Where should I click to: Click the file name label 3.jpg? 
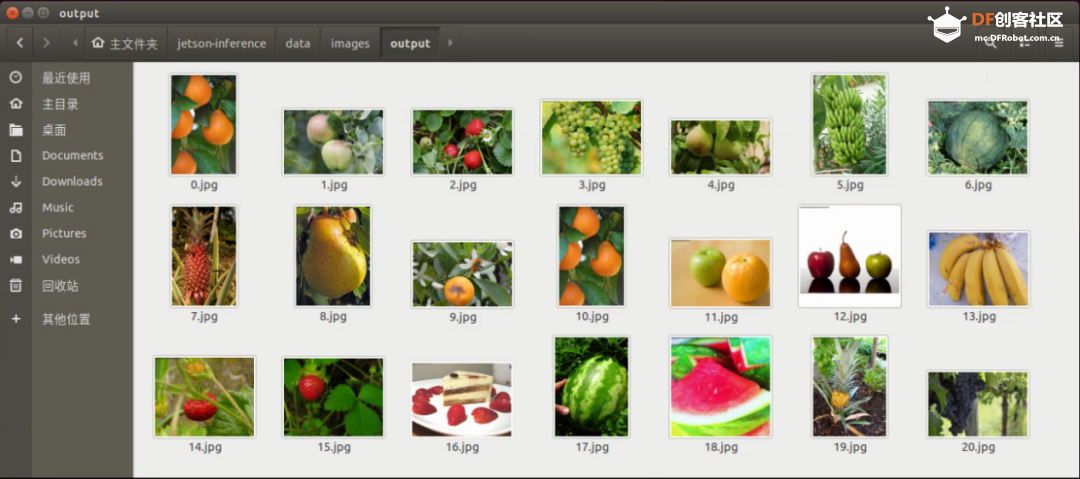pyautogui.click(x=592, y=185)
